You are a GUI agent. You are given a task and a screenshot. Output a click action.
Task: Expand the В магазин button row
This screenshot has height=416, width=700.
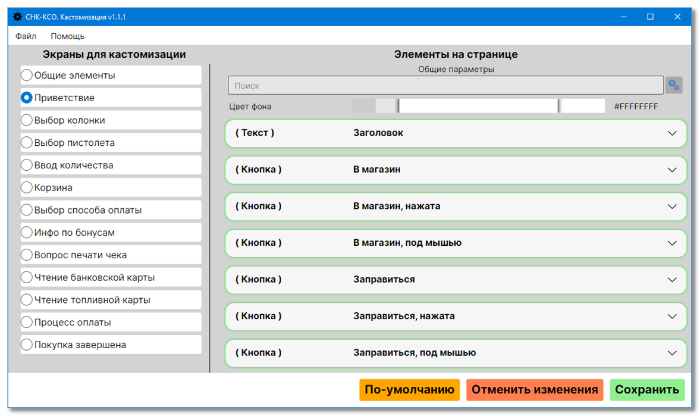pyautogui.click(x=672, y=170)
